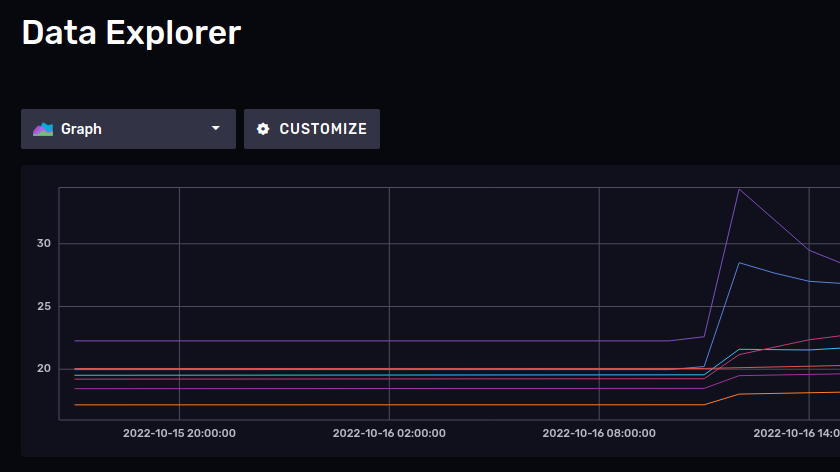Click the y-axis label 20
The width and height of the screenshot is (840, 472).
click(43, 369)
